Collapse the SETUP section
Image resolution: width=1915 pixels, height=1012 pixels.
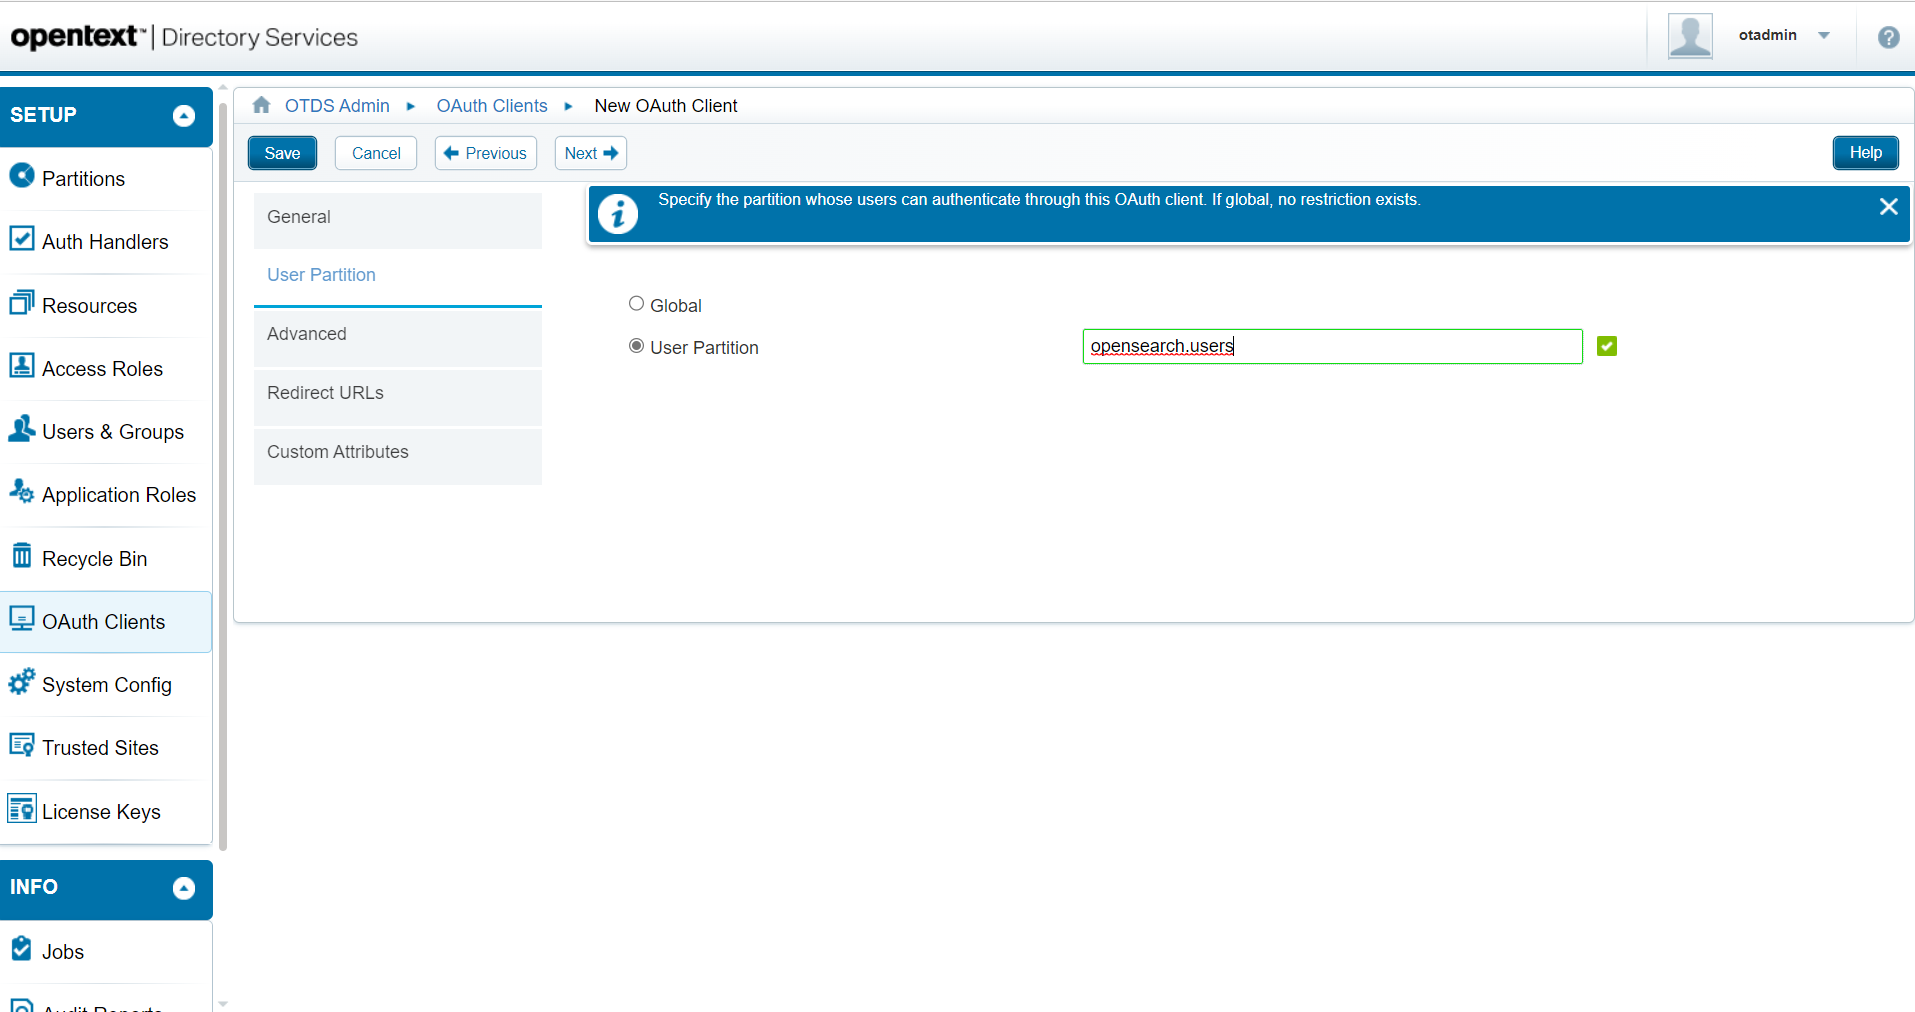tap(184, 116)
